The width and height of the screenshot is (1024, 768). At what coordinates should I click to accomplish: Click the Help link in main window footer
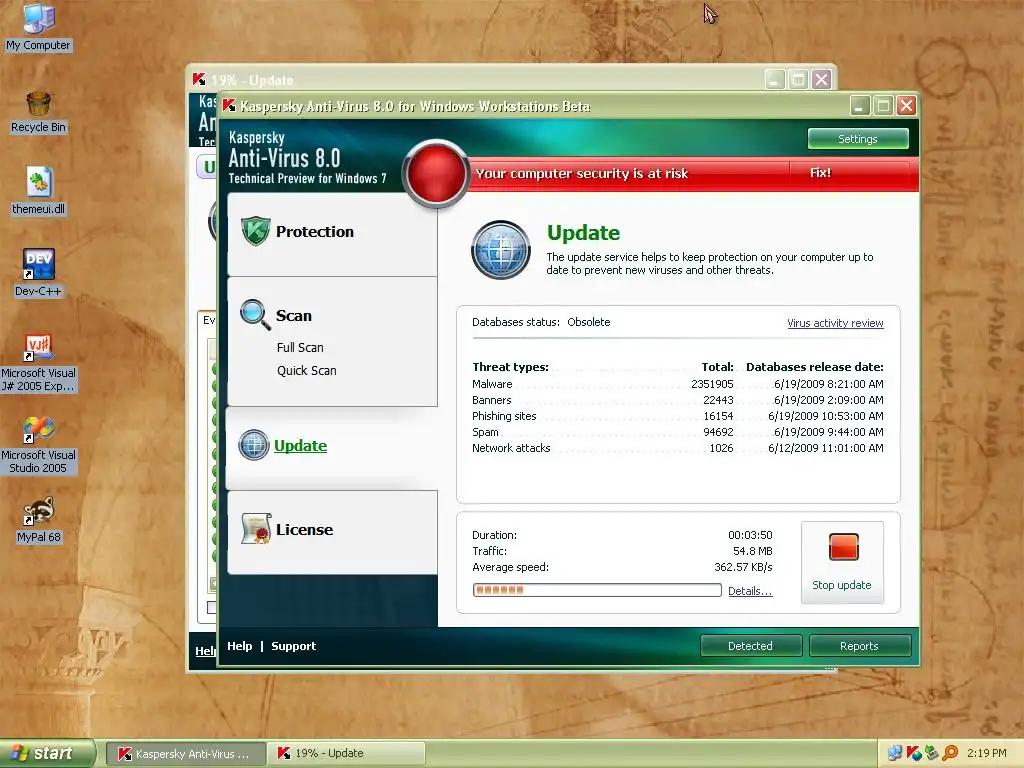240,646
